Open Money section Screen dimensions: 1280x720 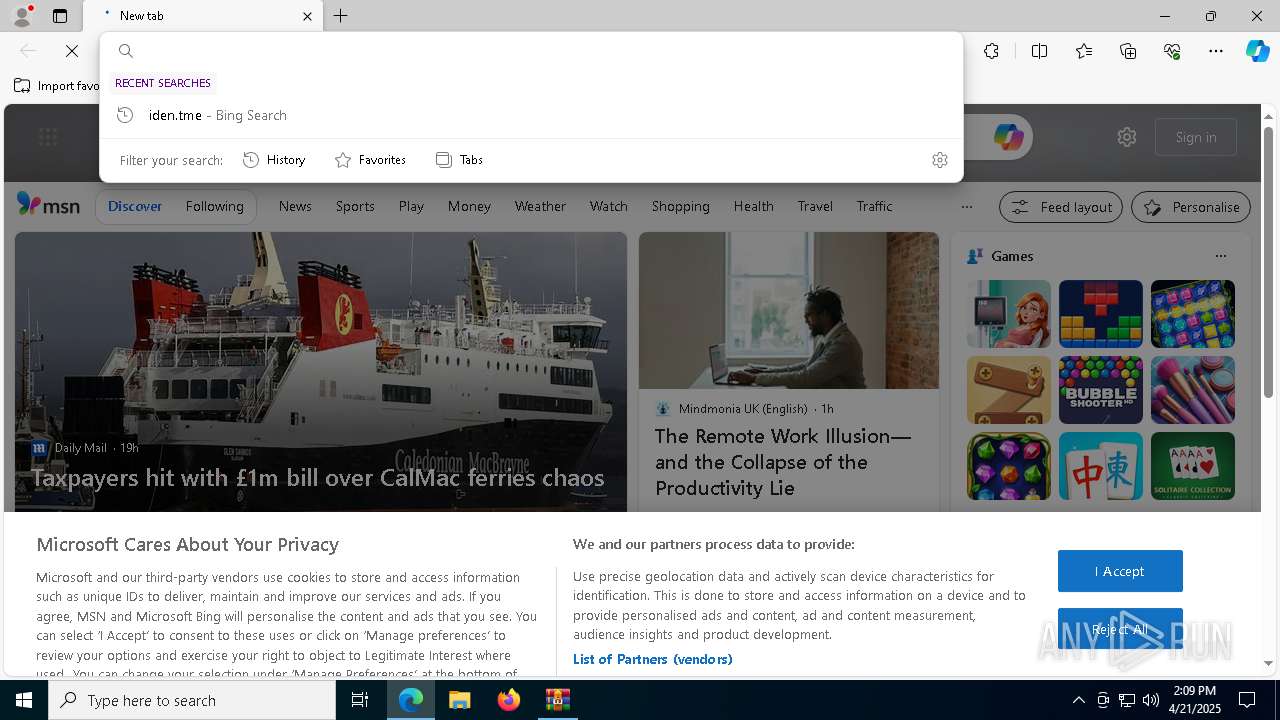coord(469,206)
